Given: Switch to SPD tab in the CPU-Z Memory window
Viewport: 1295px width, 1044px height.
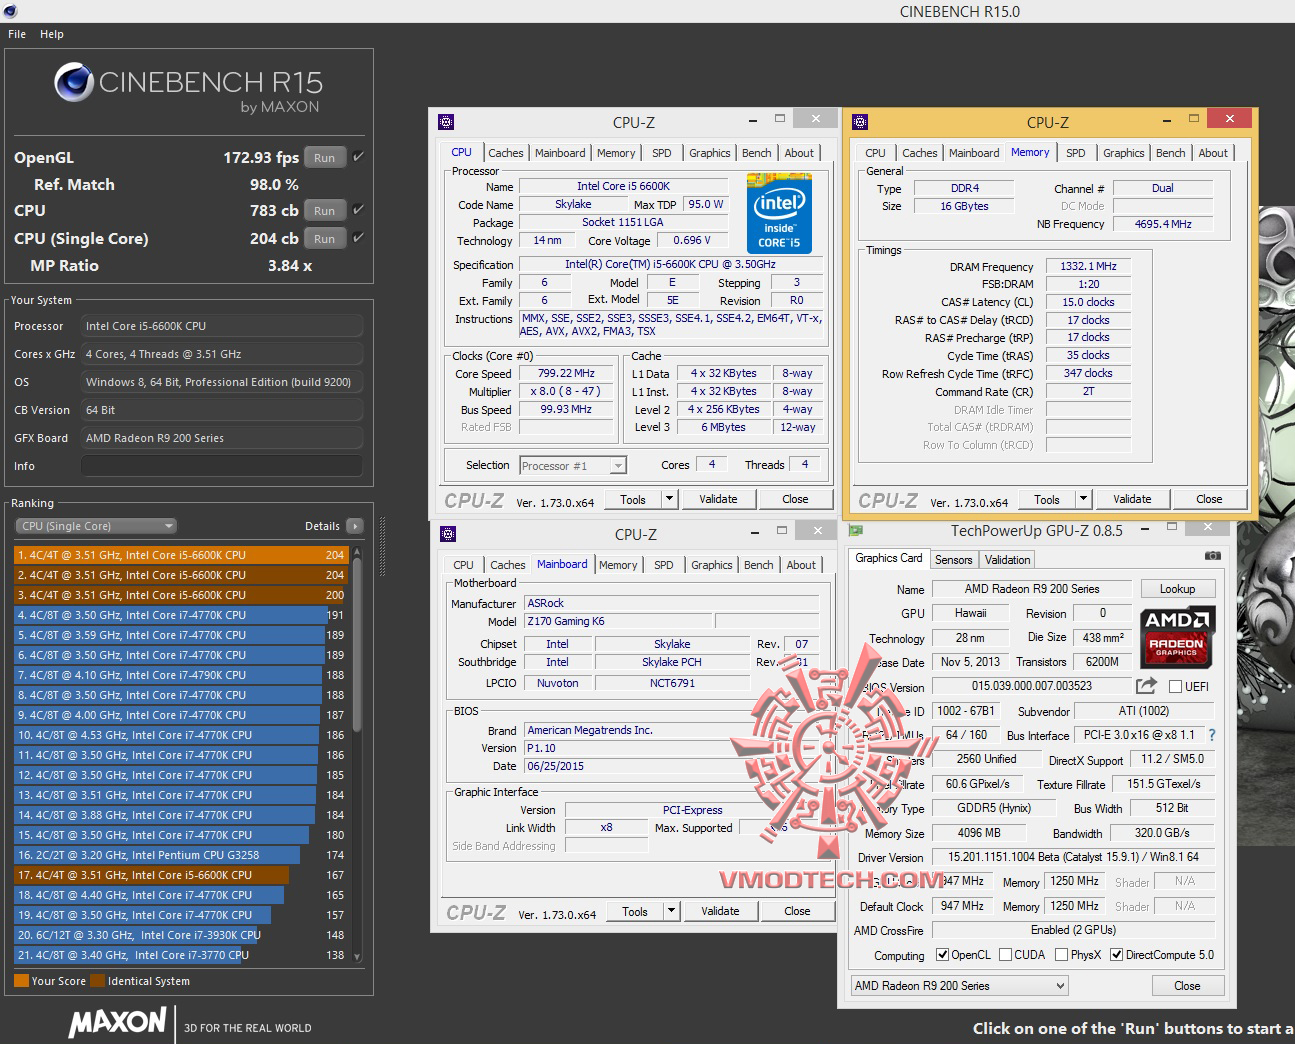Looking at the screenshot, I should 1076,153.
